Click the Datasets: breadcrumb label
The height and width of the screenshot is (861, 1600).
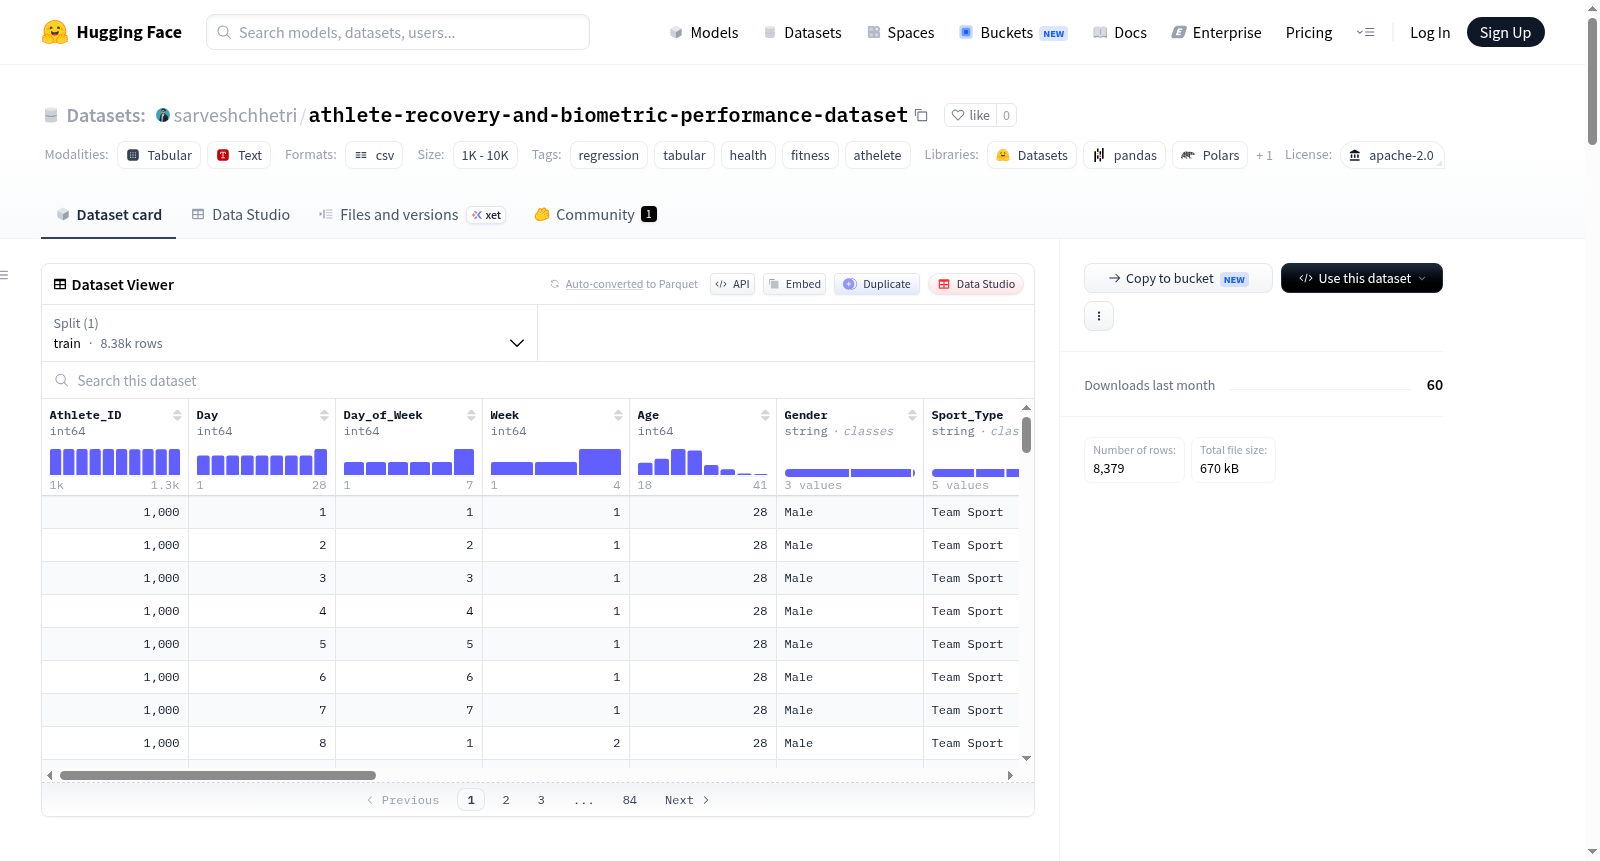pos(105,115)
